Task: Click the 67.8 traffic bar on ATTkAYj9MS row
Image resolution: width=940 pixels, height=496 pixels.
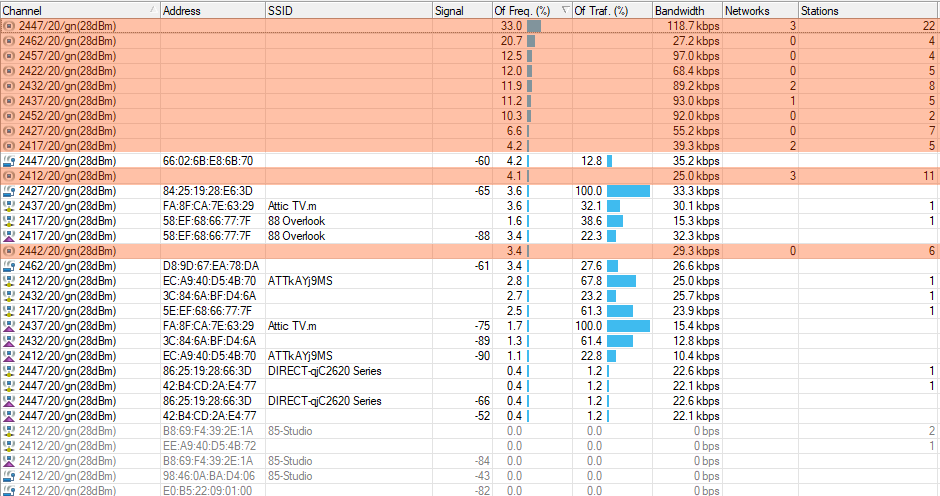Action: (x=622, y=281)
